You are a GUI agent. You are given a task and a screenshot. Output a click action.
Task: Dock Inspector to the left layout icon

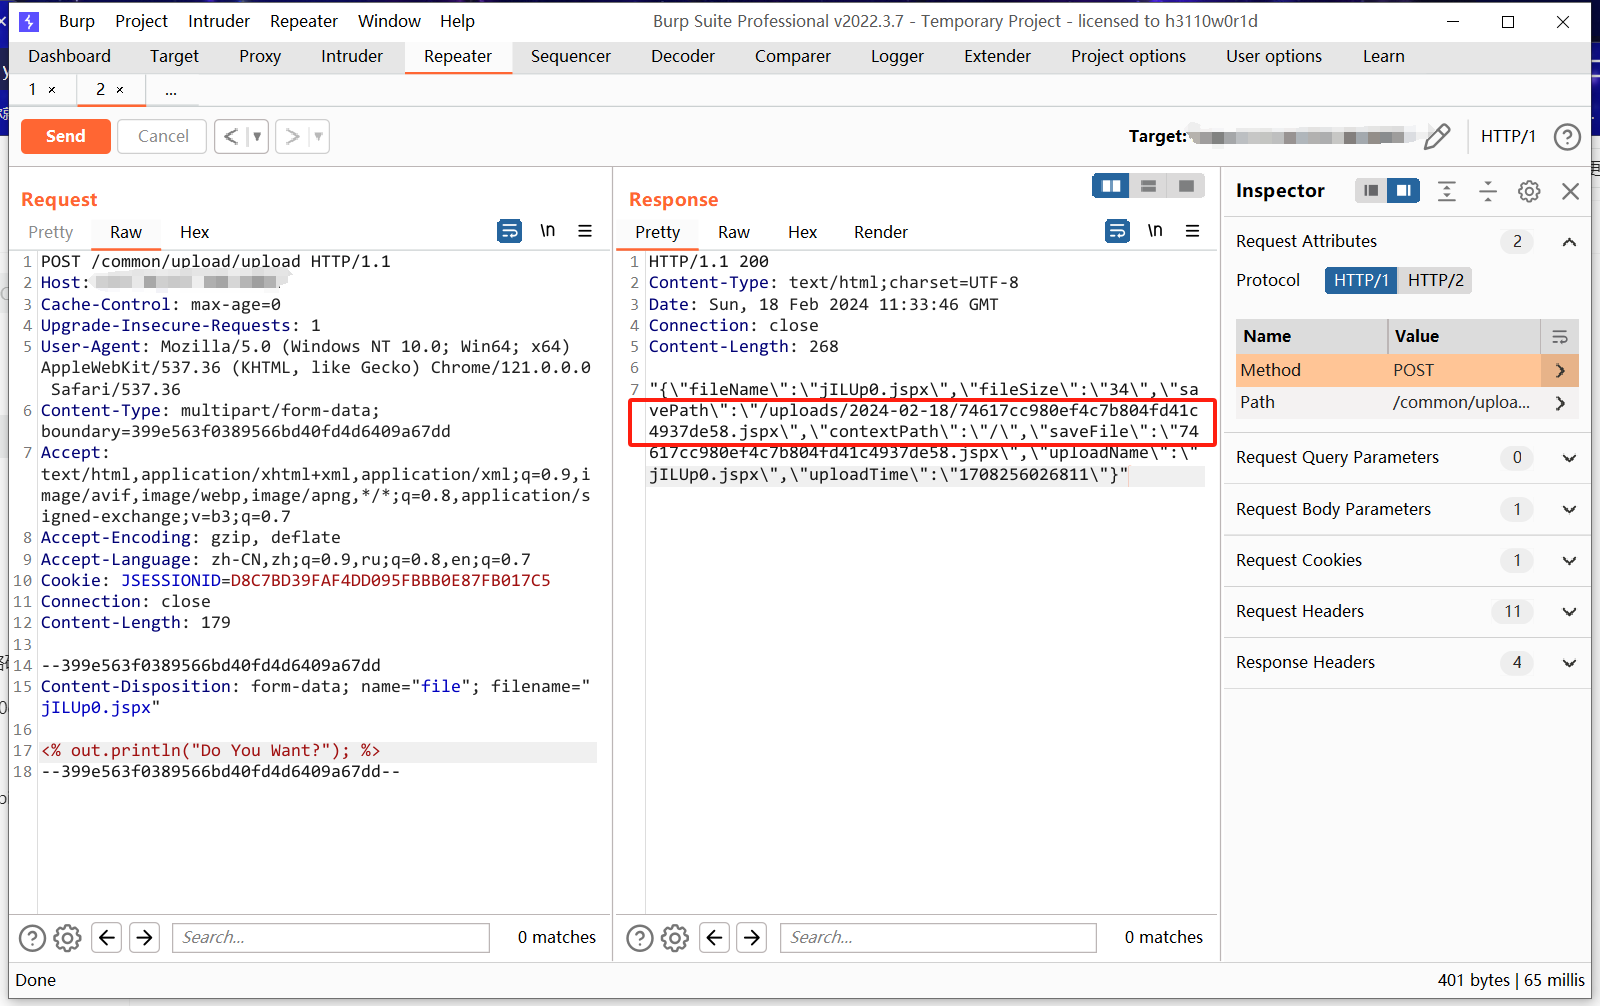point(1371,190)
